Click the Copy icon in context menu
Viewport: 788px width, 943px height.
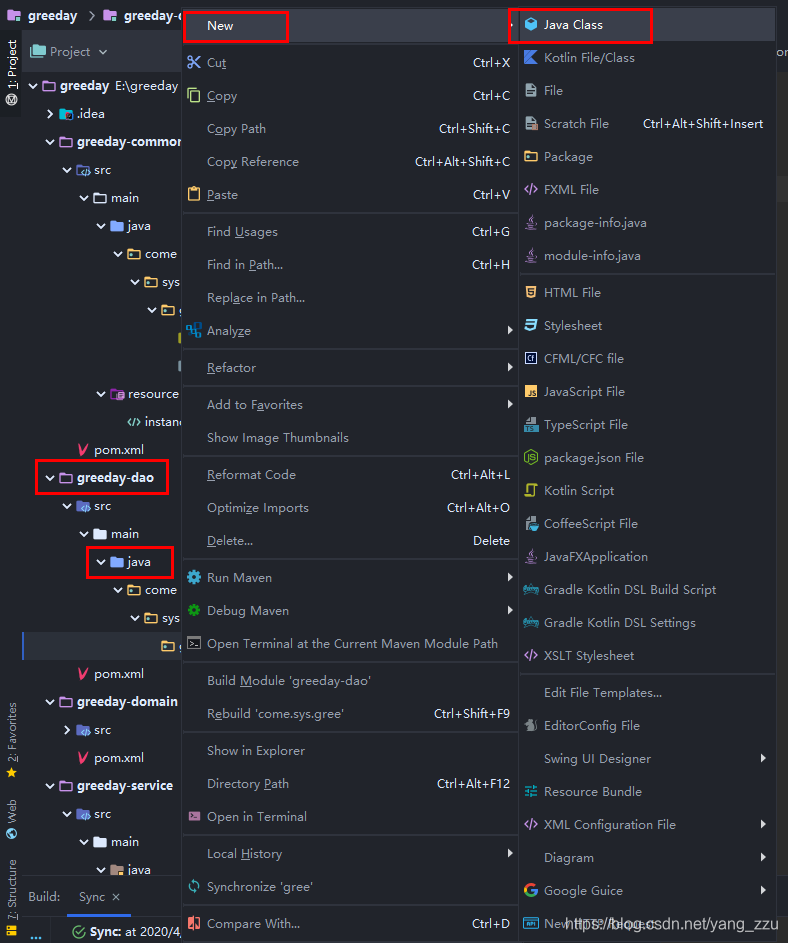(x=194, y=96)
